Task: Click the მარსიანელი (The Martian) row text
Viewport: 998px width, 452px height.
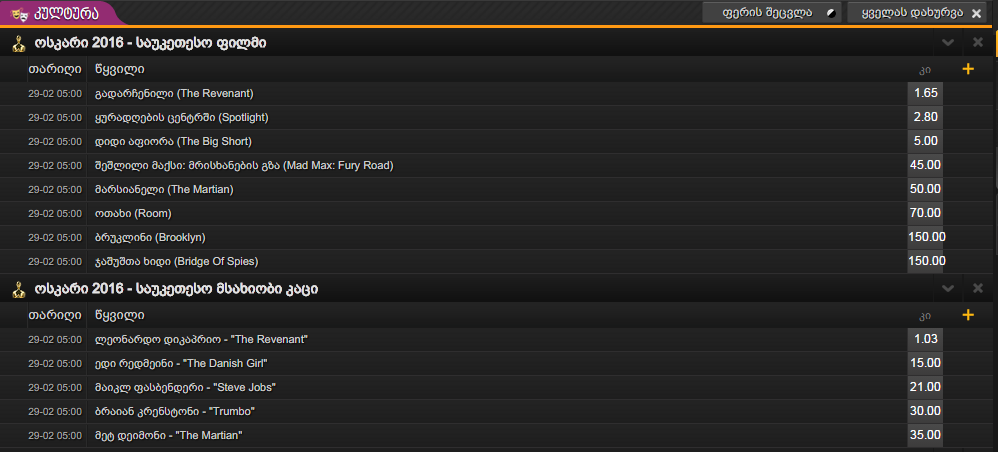Action: pyautogui.click(x=164, y=190)
